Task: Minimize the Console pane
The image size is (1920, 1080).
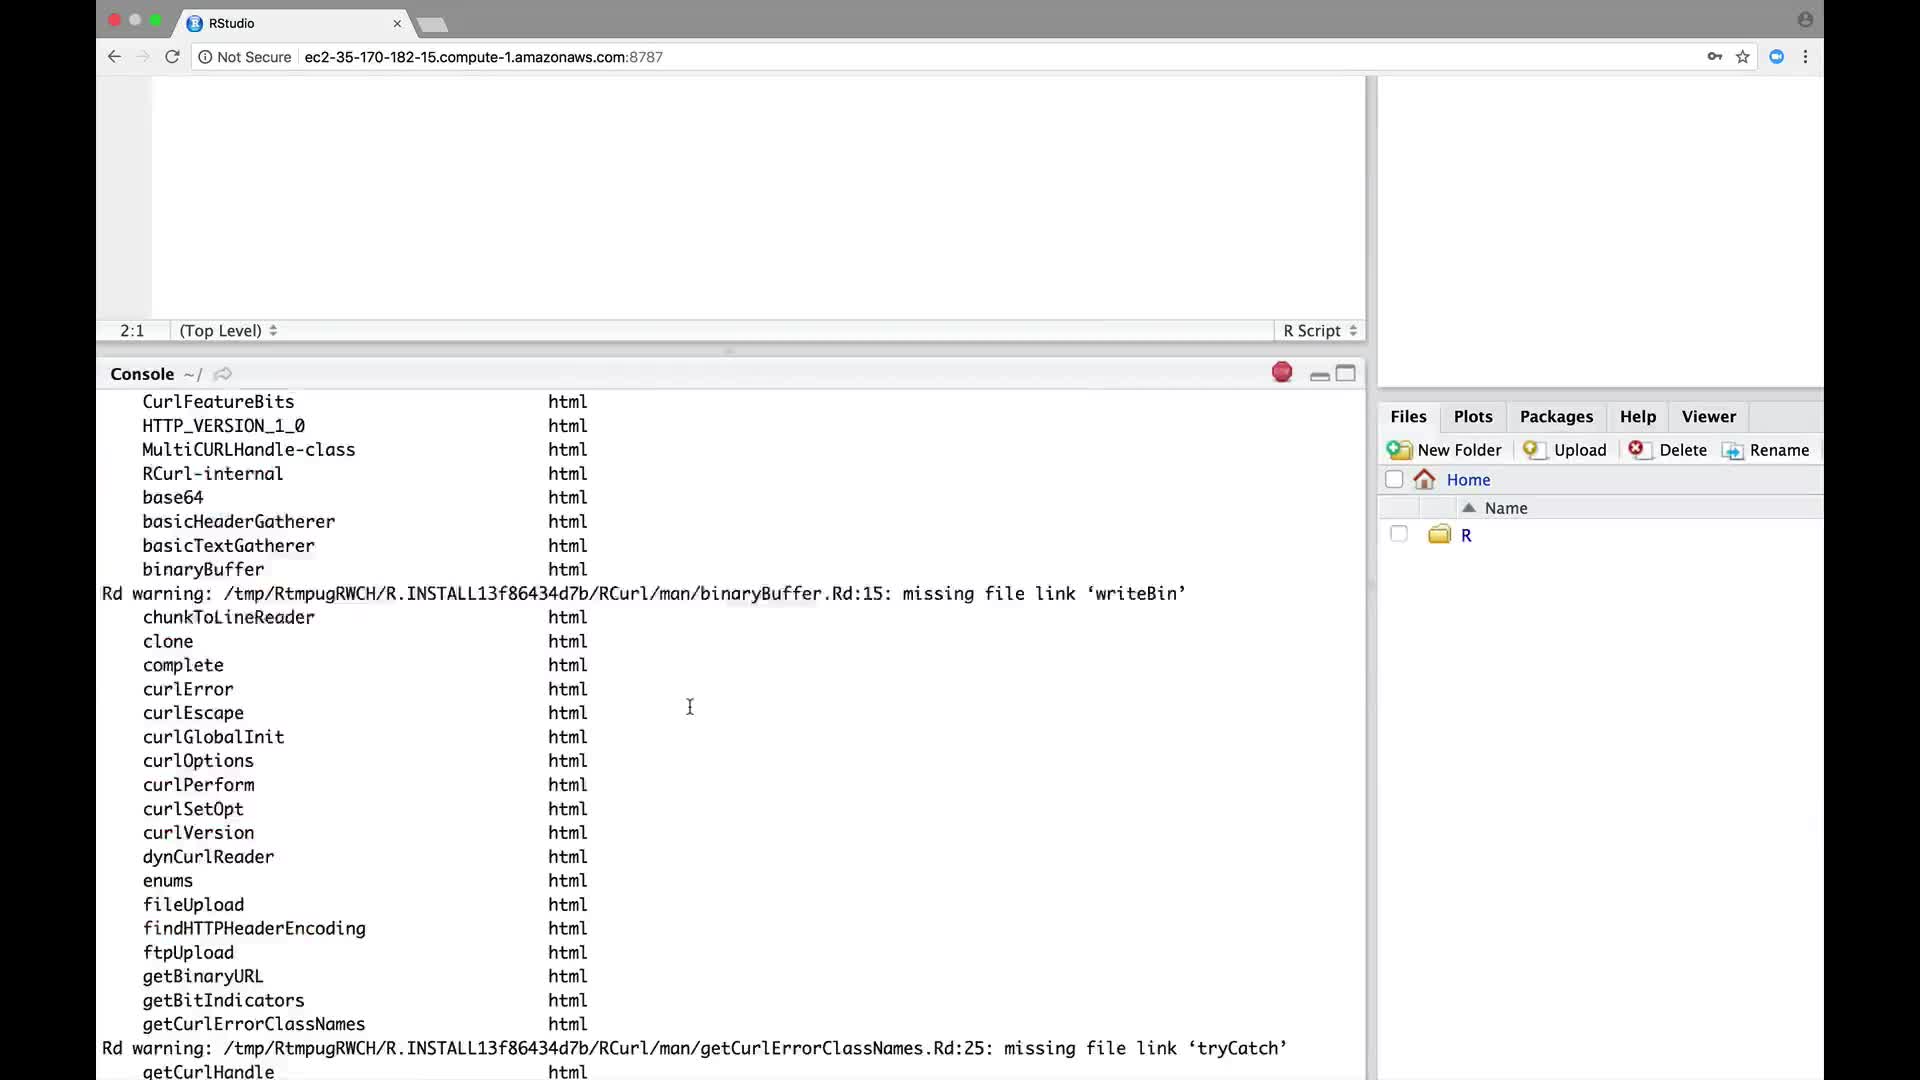Action: pyautogui.click(x=1319, y=375)
